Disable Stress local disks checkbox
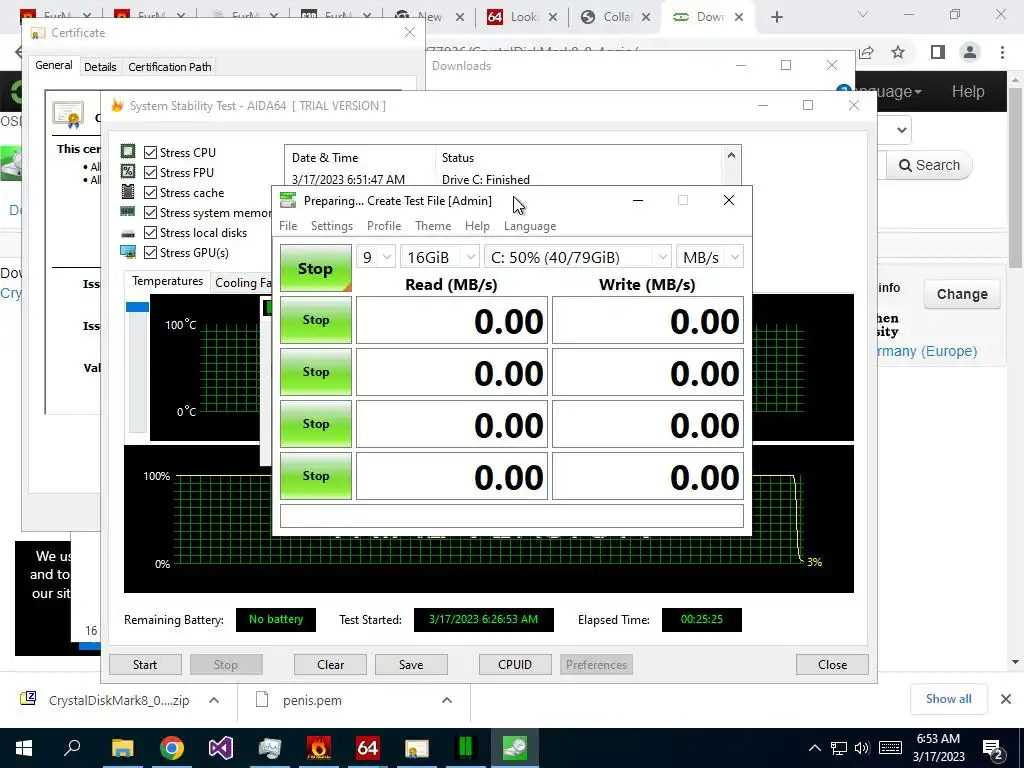 [x=150, y=232]
